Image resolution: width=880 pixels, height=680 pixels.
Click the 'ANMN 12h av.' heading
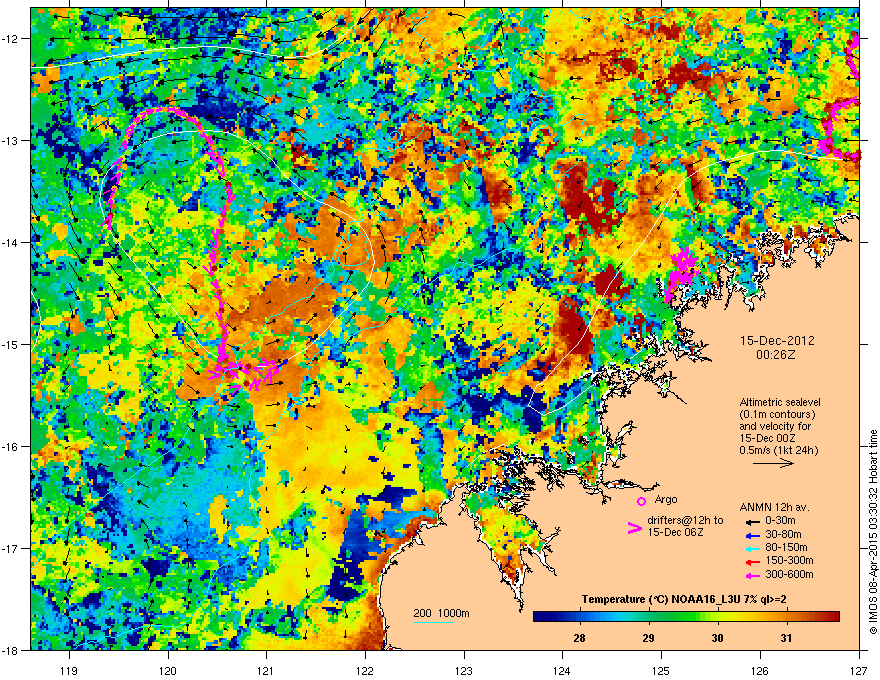(774, 508)
